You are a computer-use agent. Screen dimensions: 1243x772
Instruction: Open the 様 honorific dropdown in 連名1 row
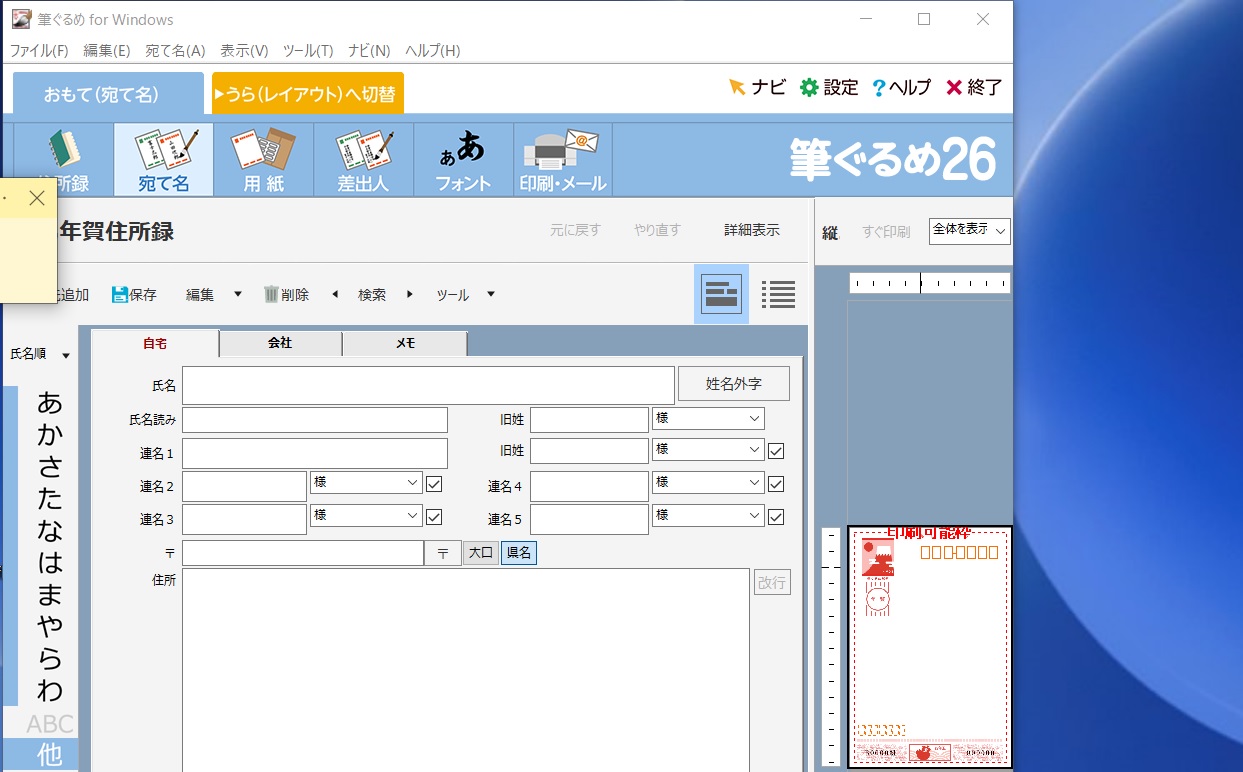click(x=708, y=450)
